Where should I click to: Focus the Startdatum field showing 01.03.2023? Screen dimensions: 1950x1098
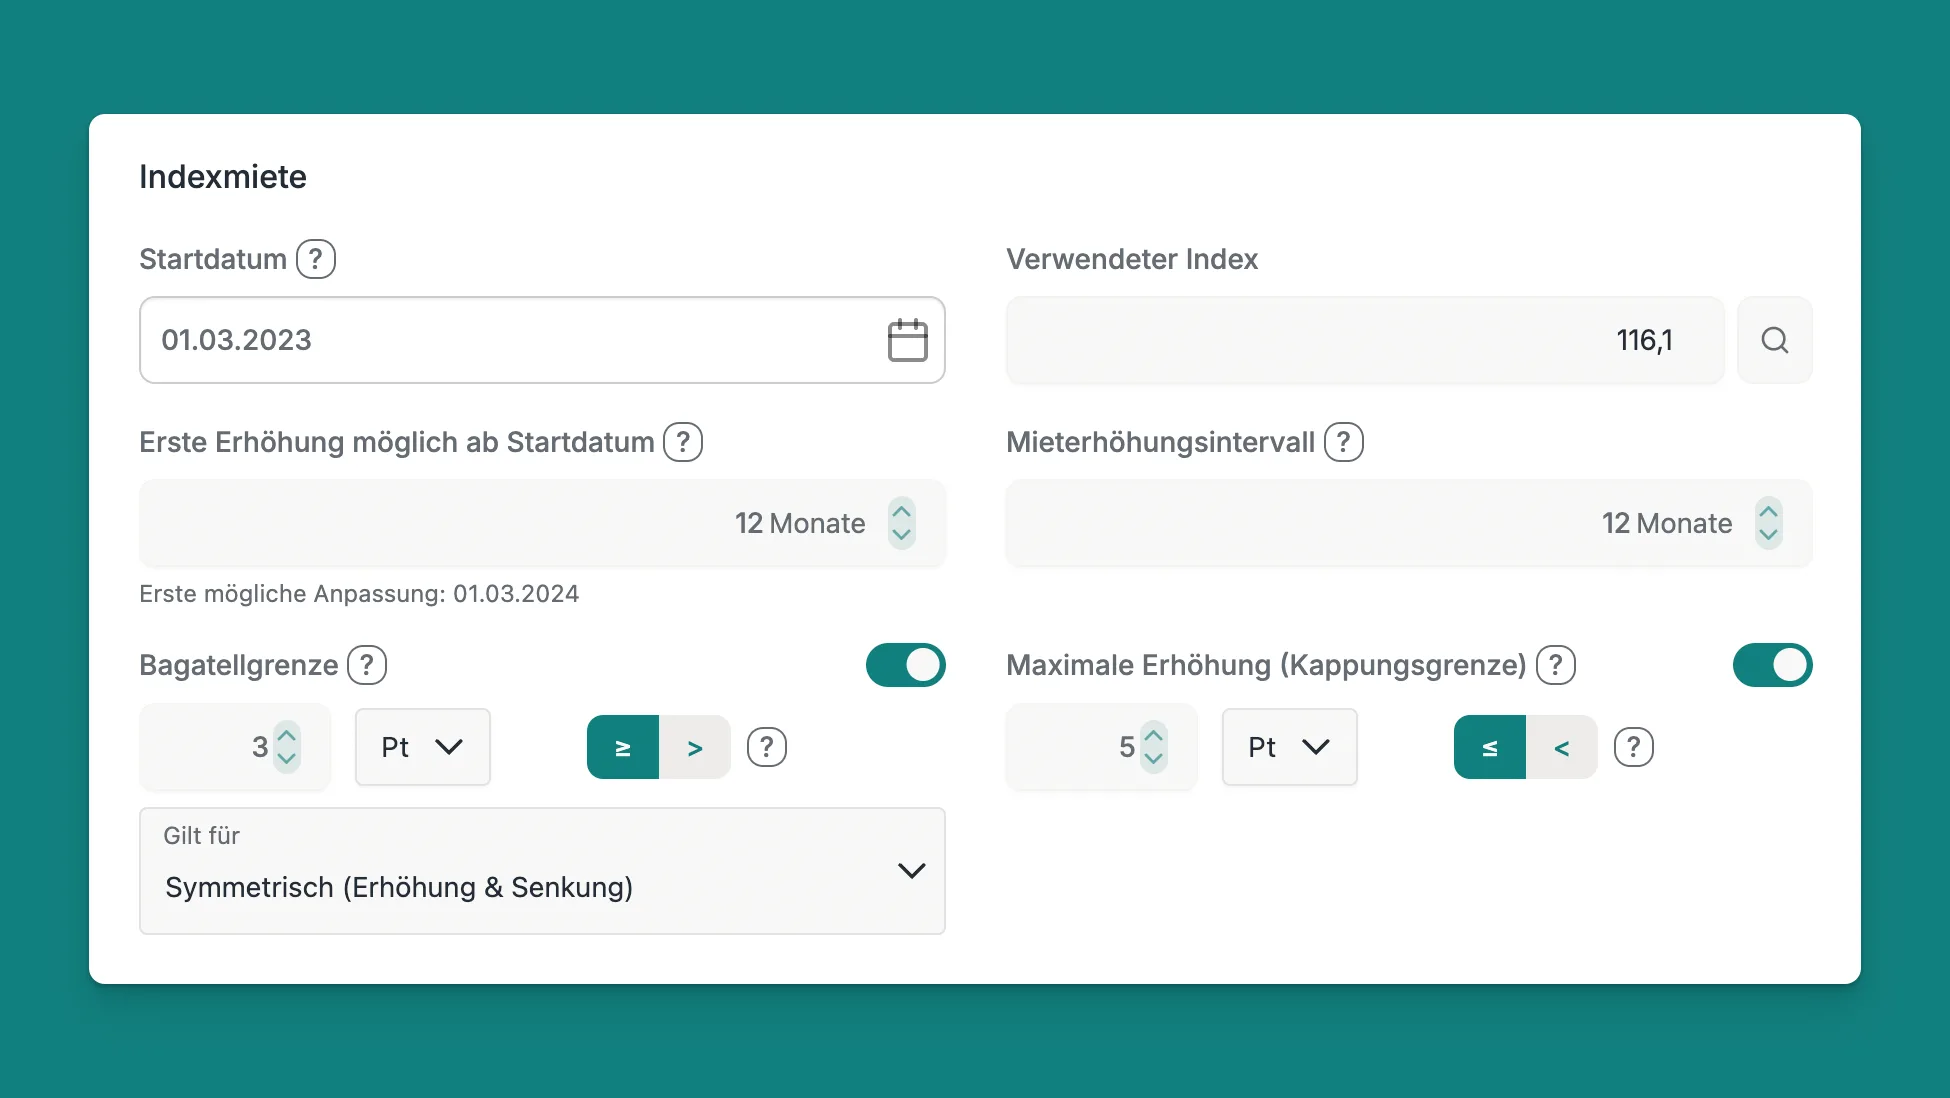[x=542, y=340]
